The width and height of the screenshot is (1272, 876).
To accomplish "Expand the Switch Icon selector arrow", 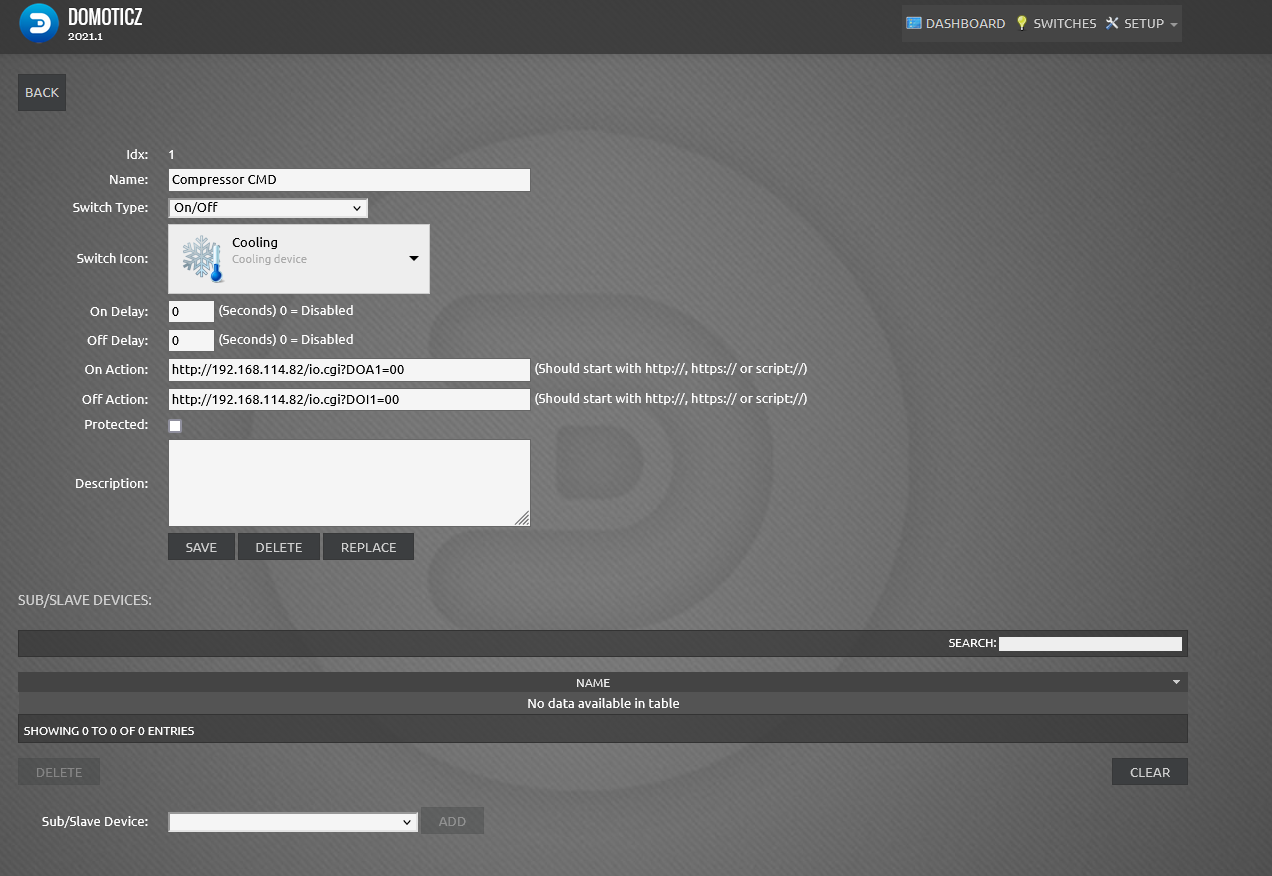I will (414, 258).
